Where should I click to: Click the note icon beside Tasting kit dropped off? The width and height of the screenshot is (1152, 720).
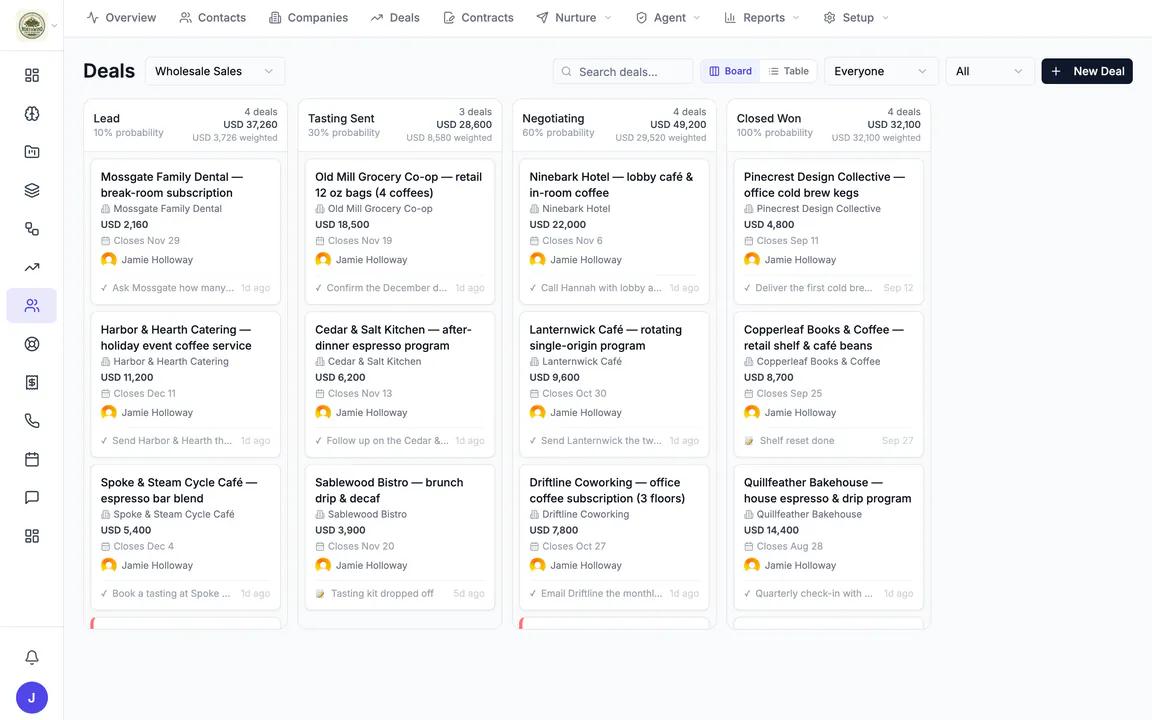[x=320, y=594]
